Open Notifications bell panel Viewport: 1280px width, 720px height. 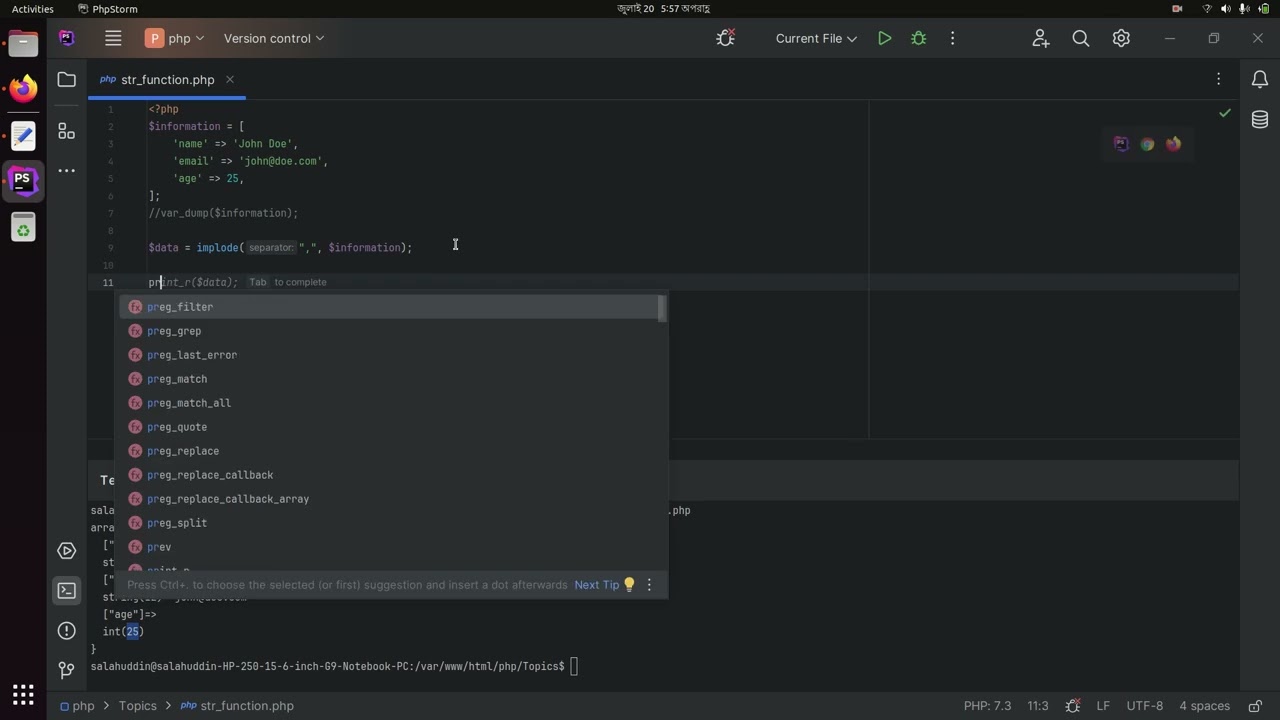click(1260, 80)
